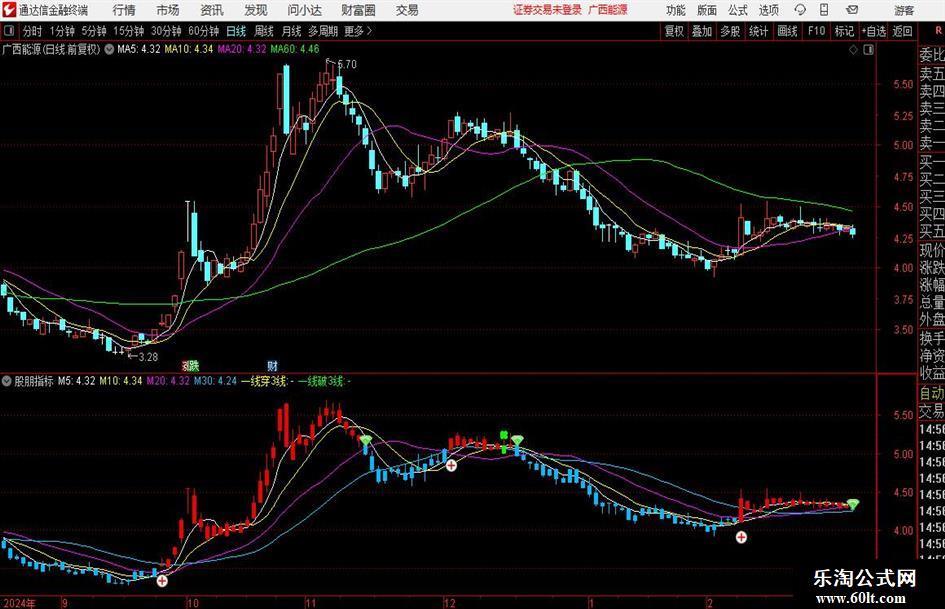Open the 问小达 menu
The height and width of the screenshot is (609, 945).
click(304, 10)
